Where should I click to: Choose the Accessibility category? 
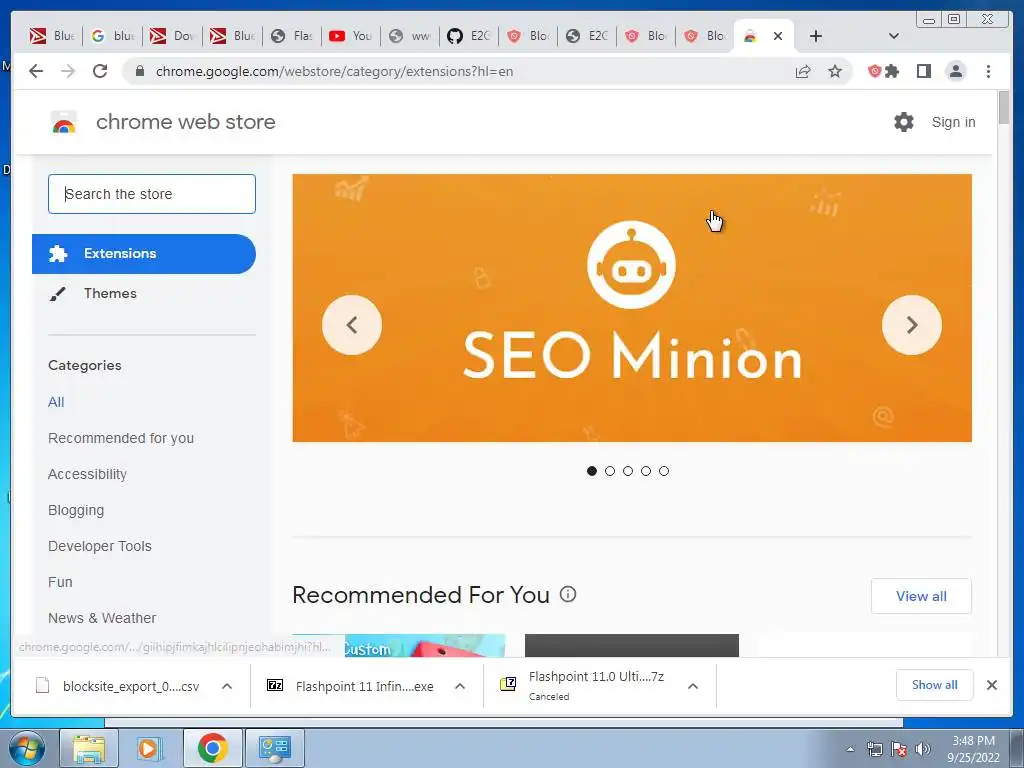pyautogui.click(x=88, y=474)
